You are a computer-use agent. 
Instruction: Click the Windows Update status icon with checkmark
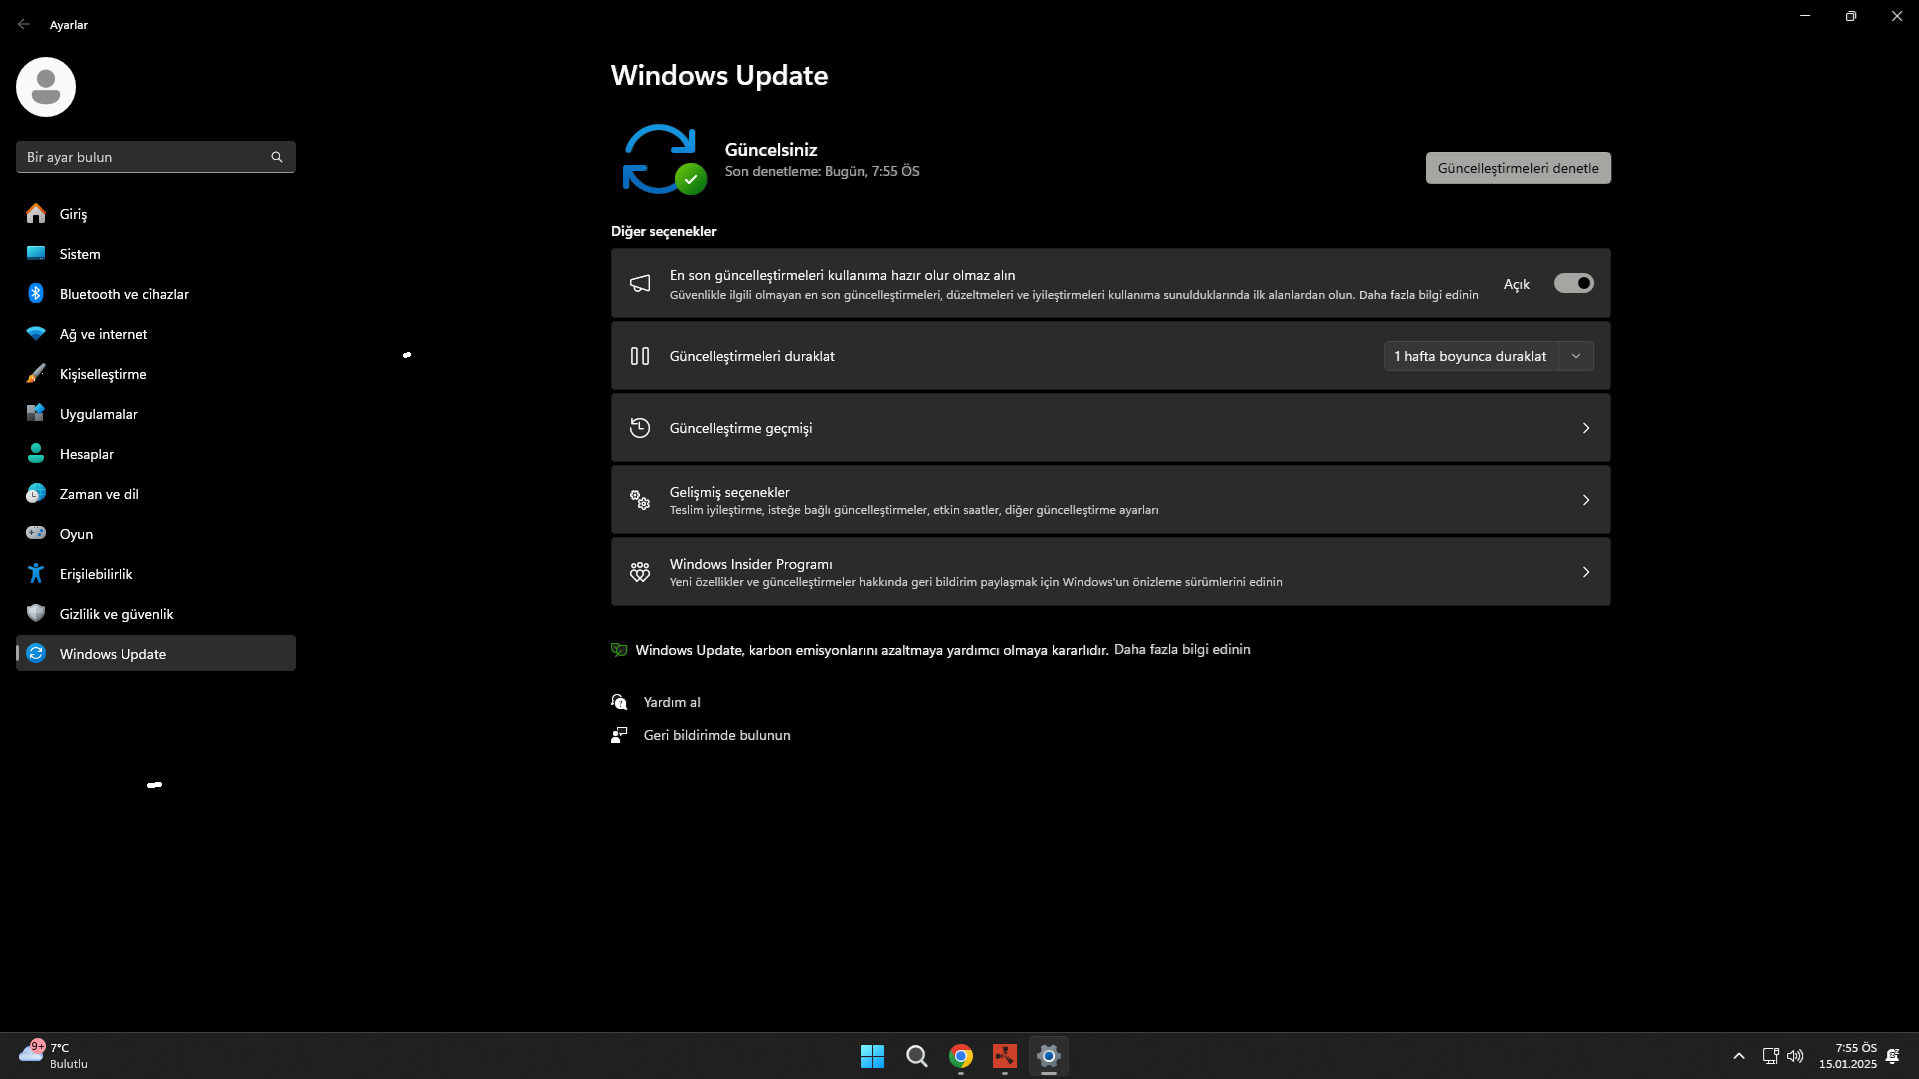[x=664, y=160]
